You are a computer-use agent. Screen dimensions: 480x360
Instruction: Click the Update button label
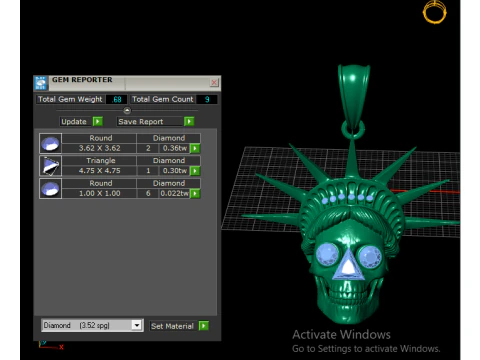click(x=74, y=122)
